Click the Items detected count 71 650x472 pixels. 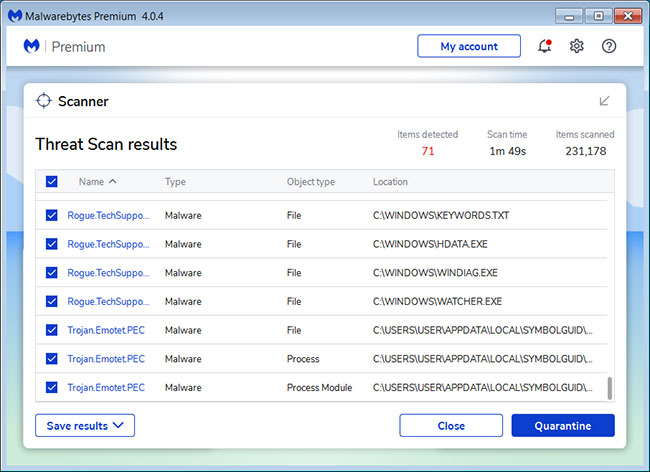pyautogui.click(x=428, y=151)
